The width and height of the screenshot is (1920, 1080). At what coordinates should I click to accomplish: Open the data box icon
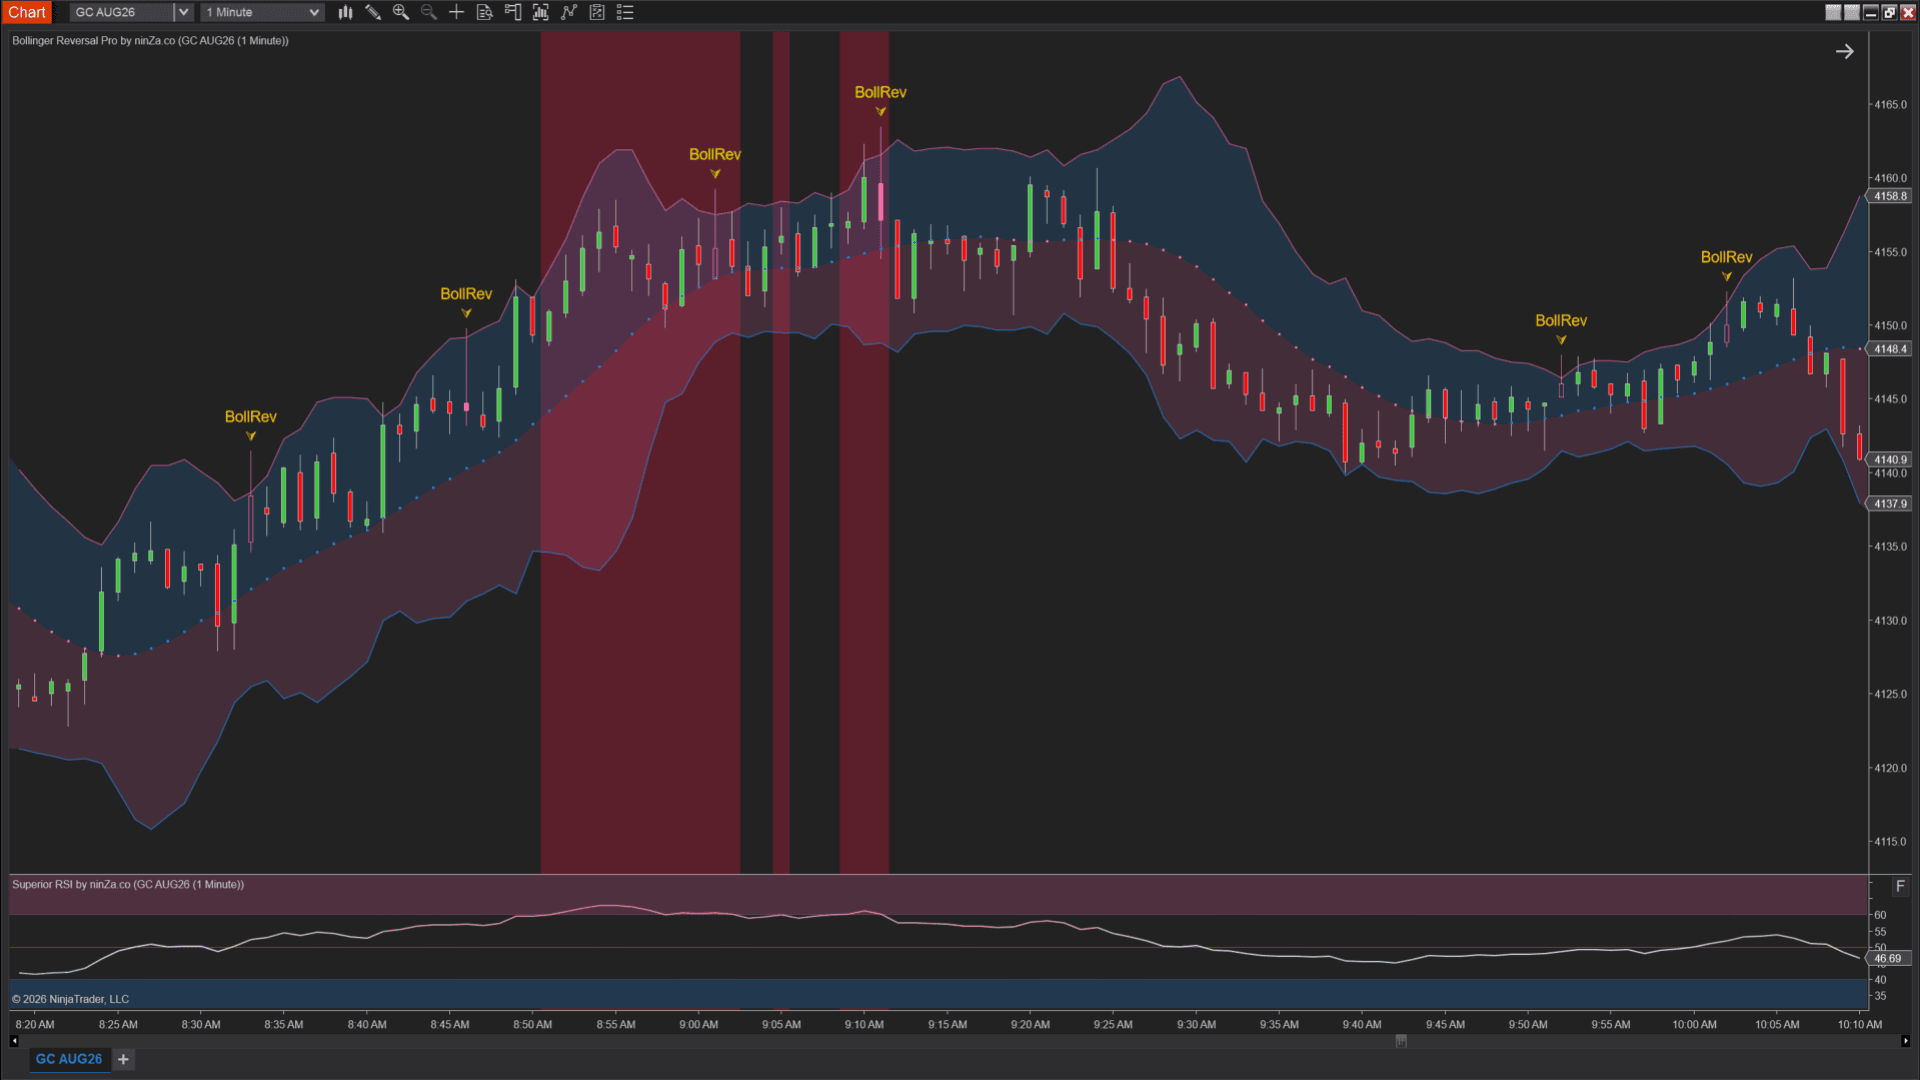(x=485, y=12)
